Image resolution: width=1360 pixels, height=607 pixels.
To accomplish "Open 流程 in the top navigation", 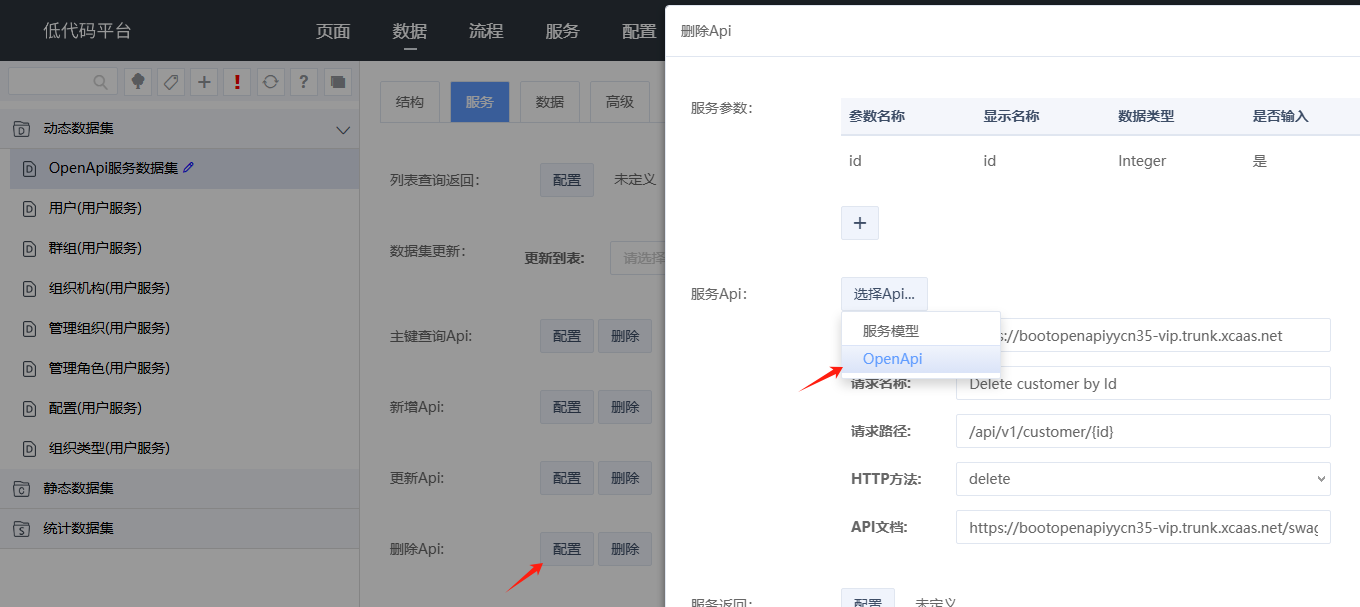I will [x=486, y=31].
